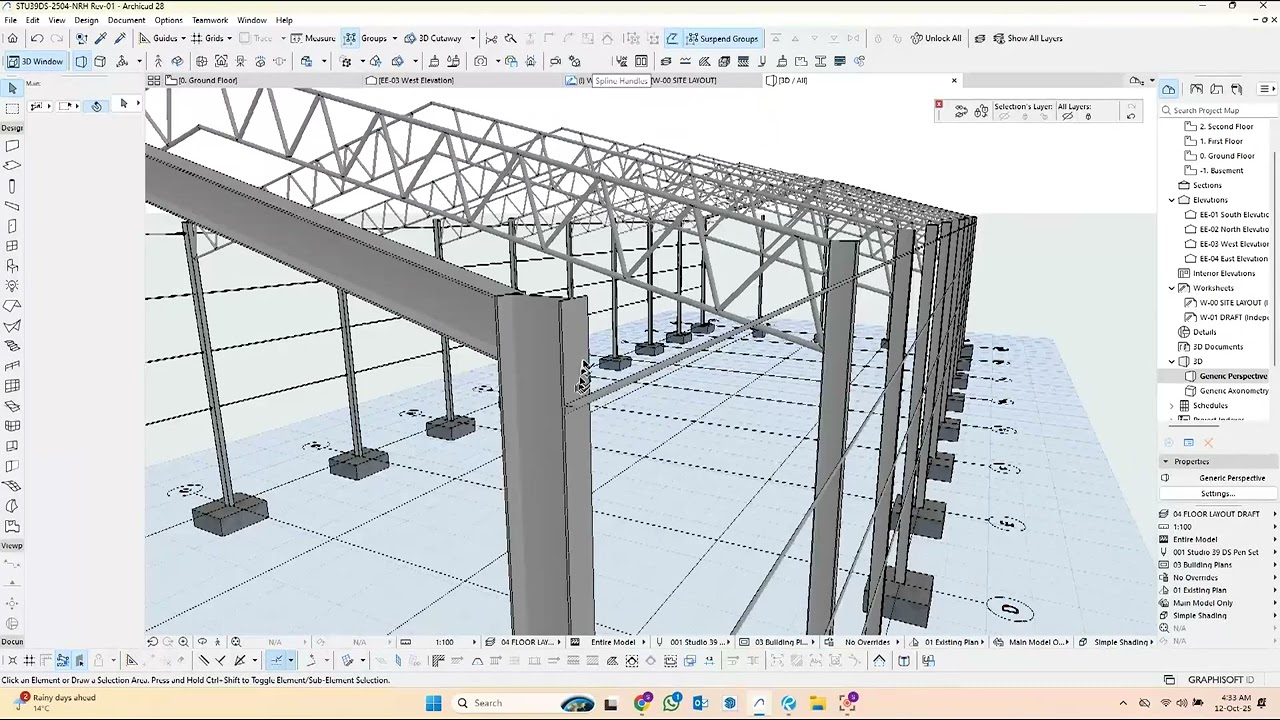Screen dimensions: 1280x720
Task: Select 2. Second Floor in Project Map
Action: pyautogui.click(x=1226, y=127)
